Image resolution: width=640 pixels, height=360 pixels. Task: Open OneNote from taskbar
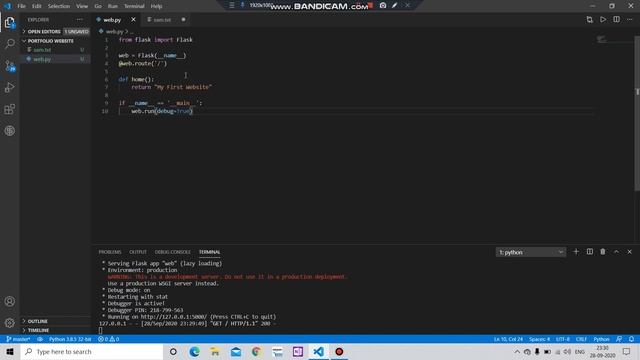click(x=298, y=352)
